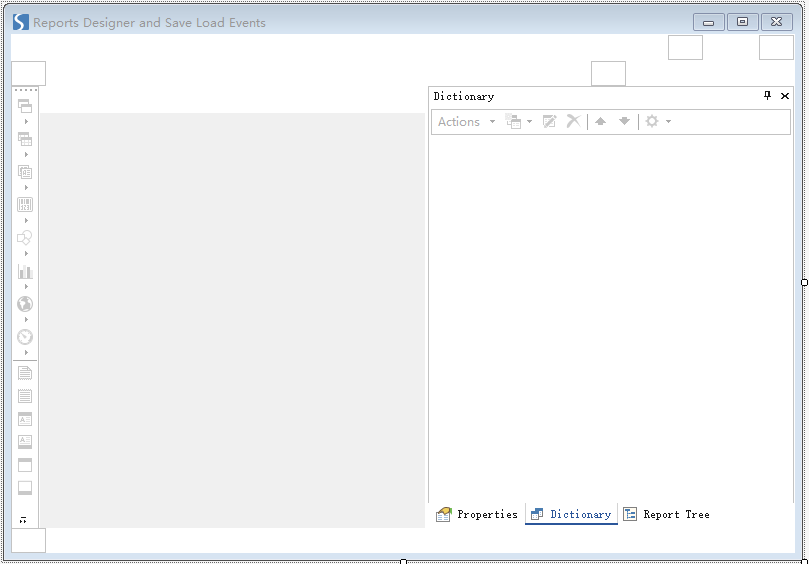Click the empty band icon with a top bar
This screenshot has width=809, height=564.
[25, 465]
